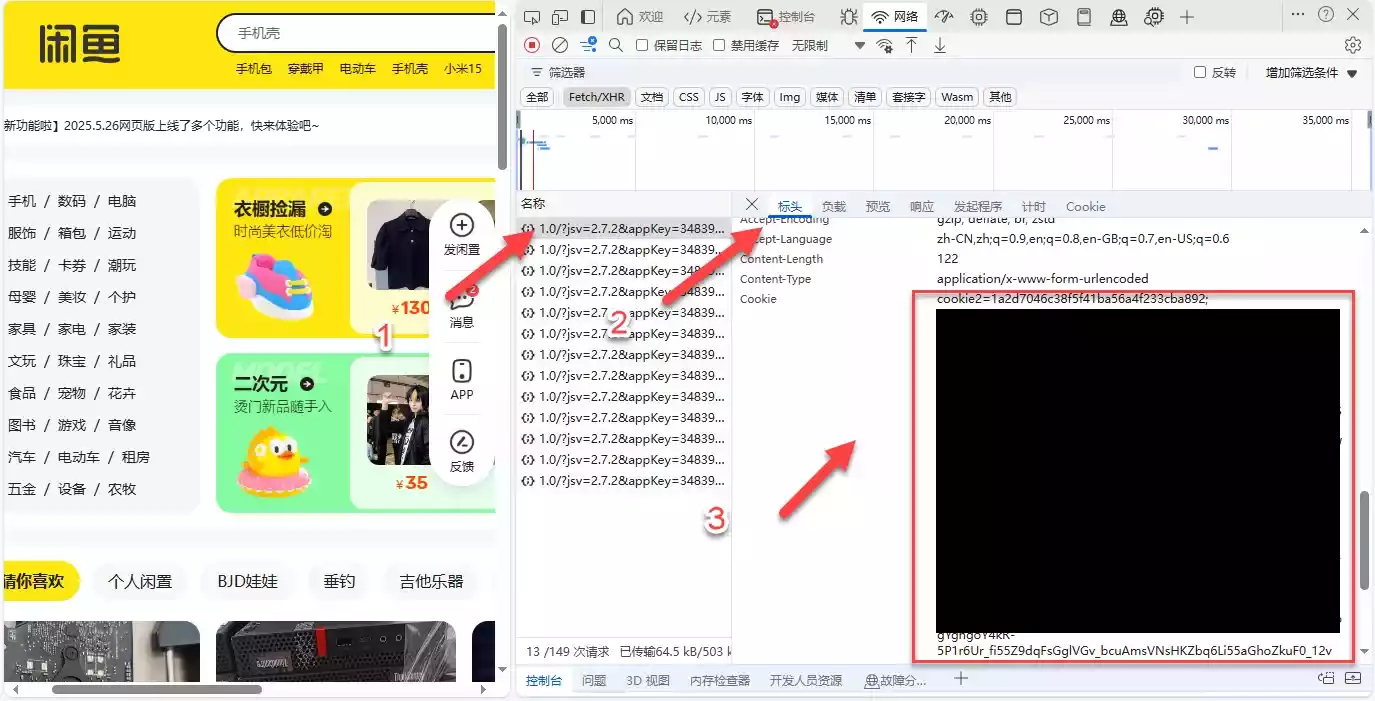Click the inspect element picker icon

532,17
